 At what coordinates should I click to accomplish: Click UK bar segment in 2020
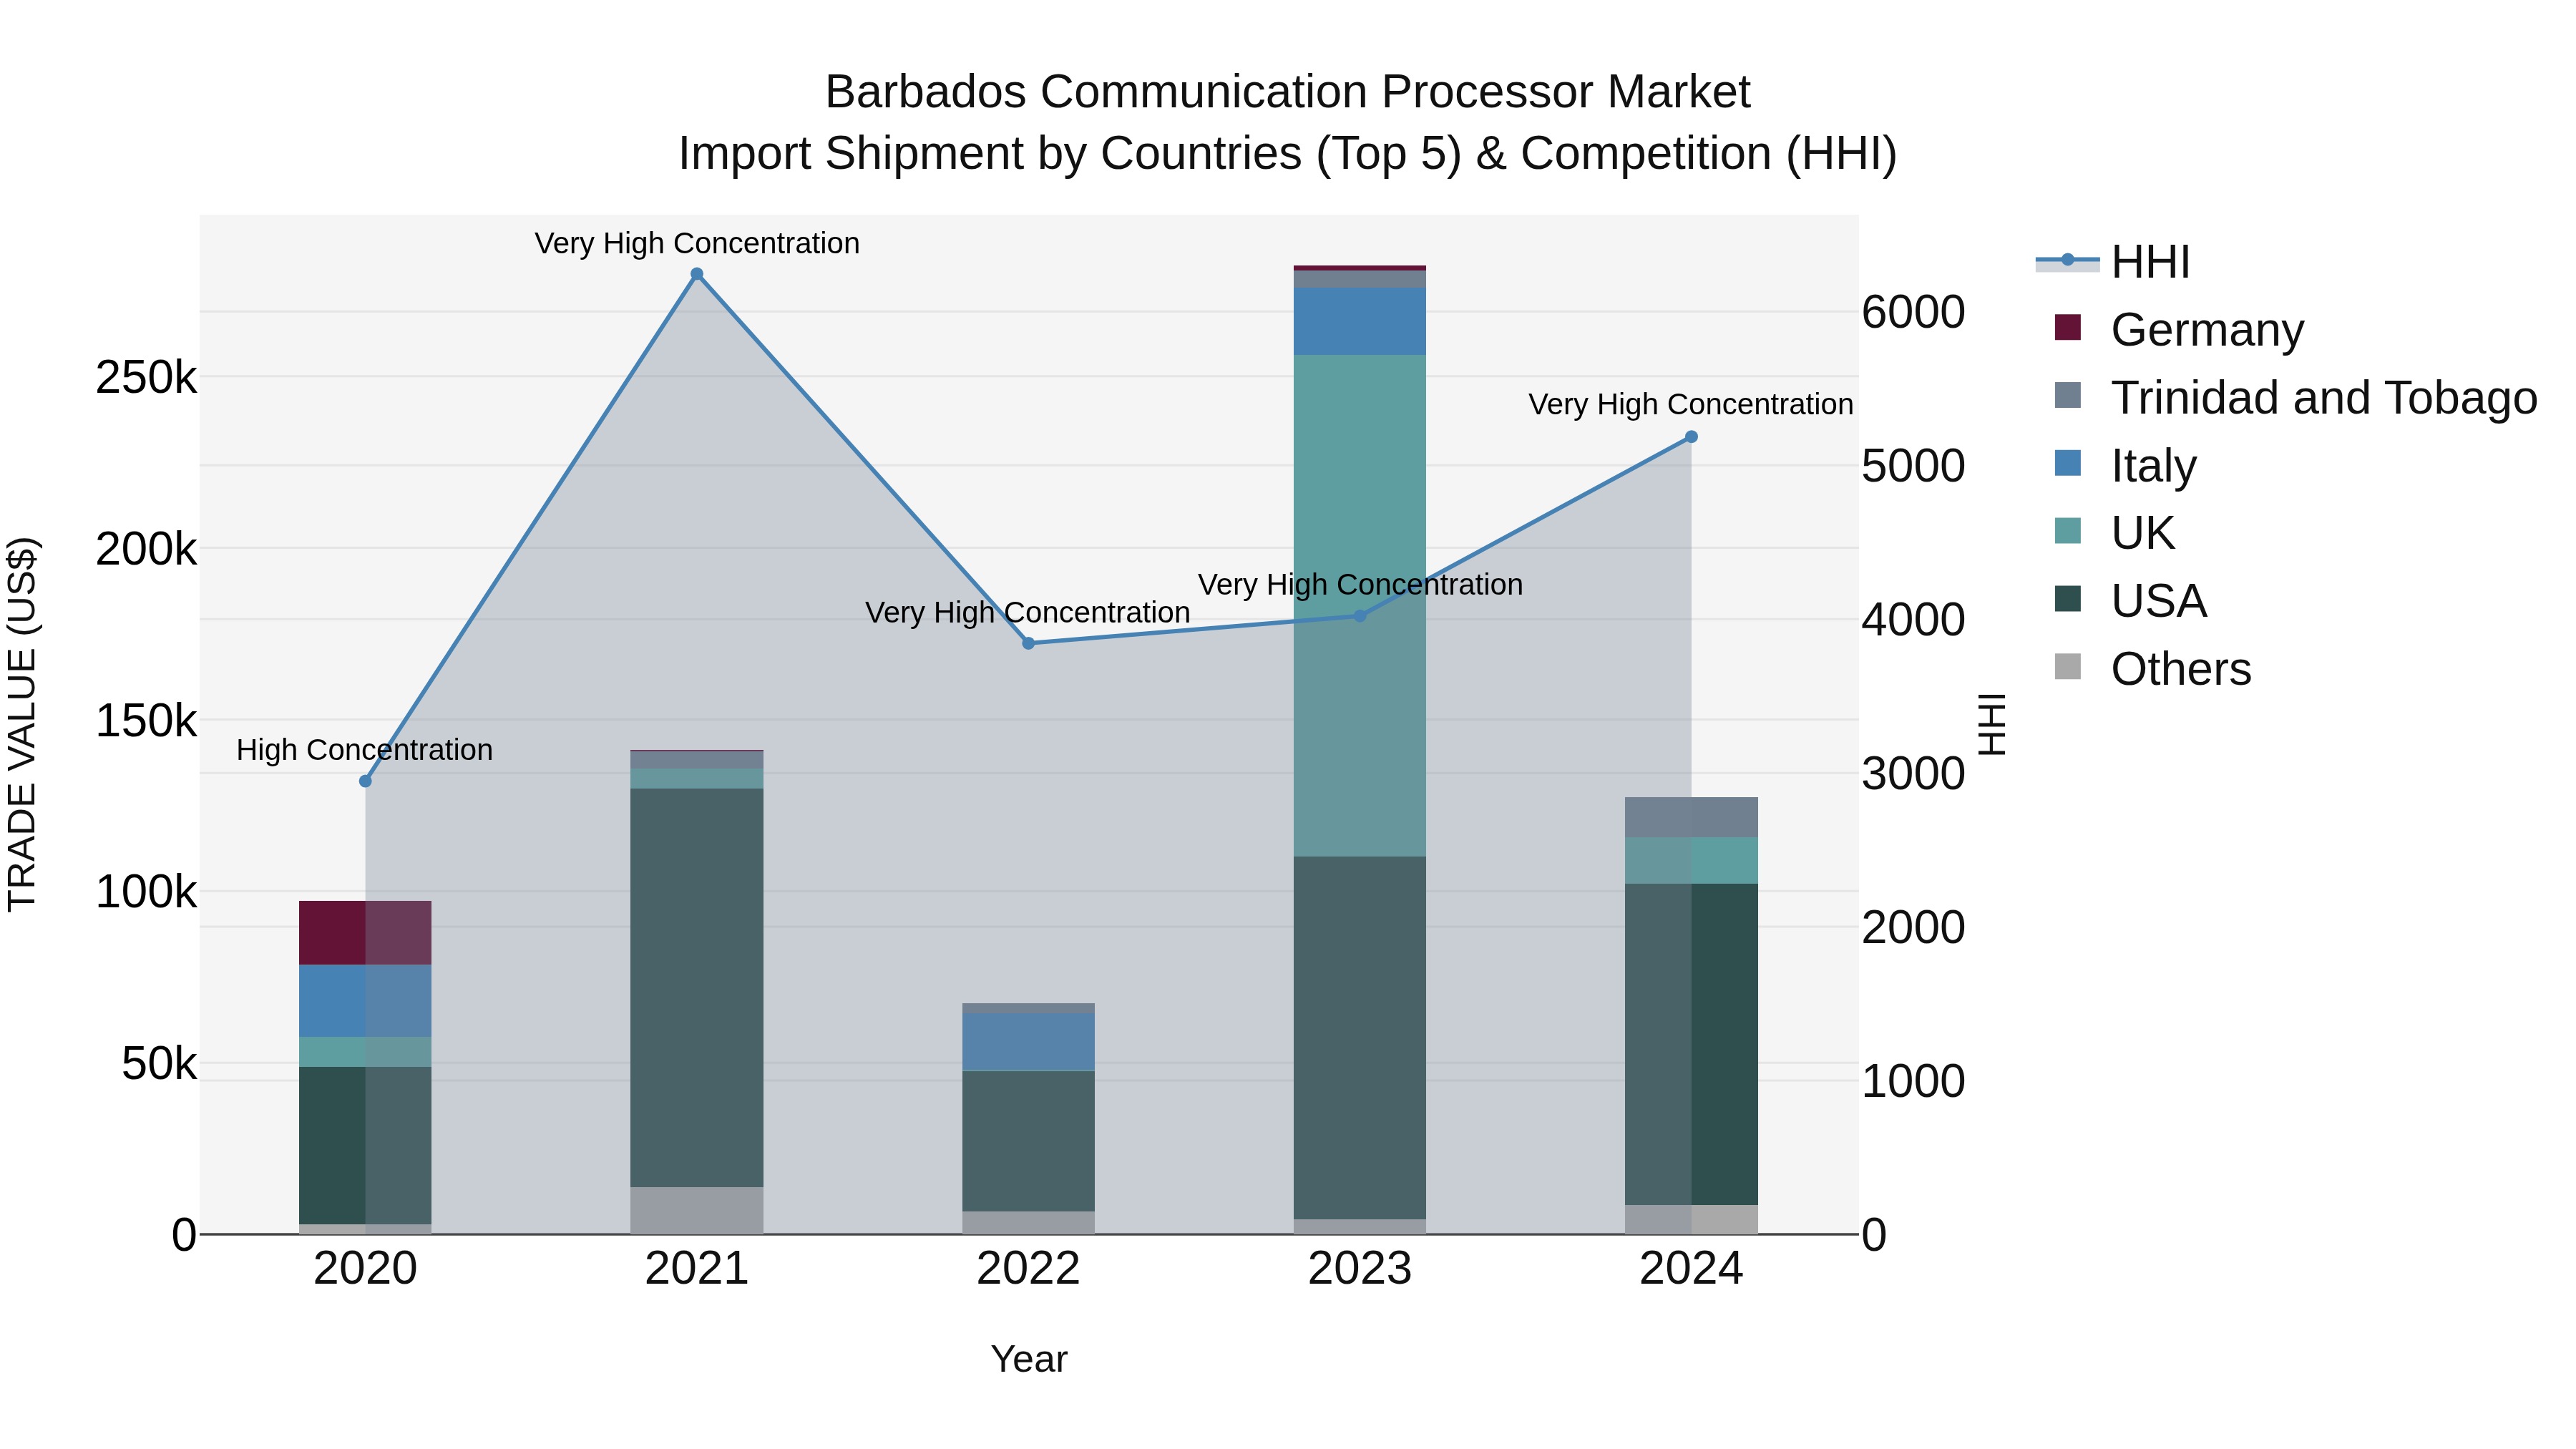[365, 1052]
